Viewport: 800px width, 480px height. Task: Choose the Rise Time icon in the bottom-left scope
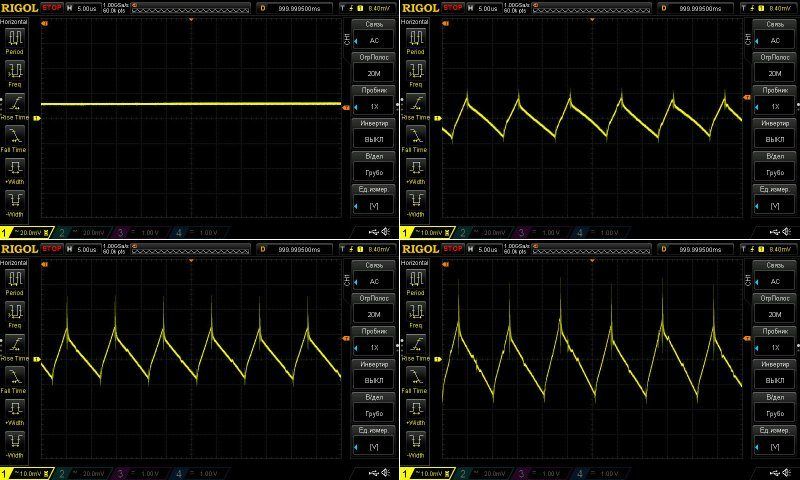click(15, 345)
